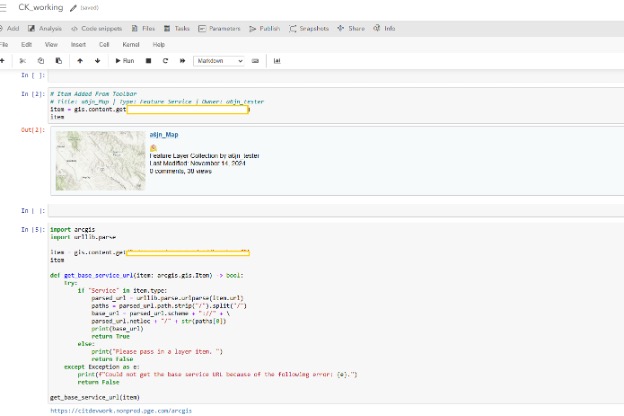
Task: Click the get_base_service_url(item) call line
Action: 95,397
